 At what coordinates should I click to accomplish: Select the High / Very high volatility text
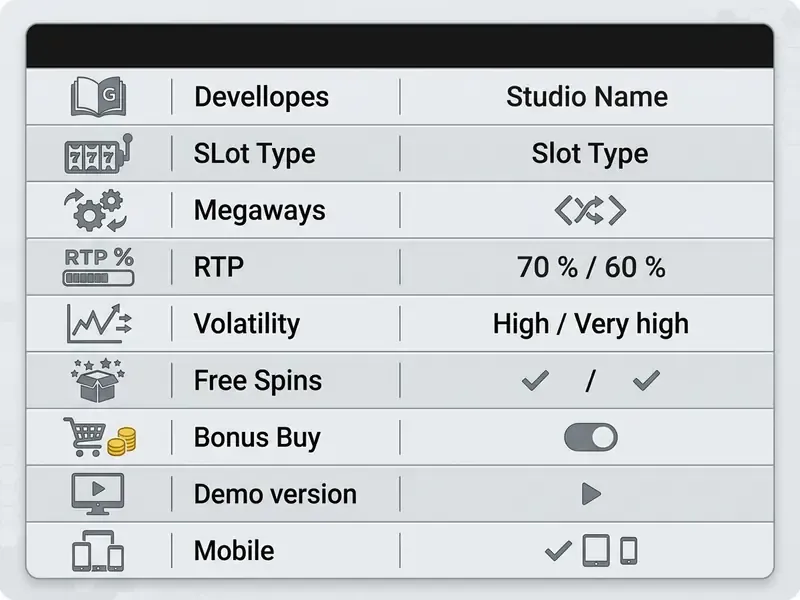[591, 323]
